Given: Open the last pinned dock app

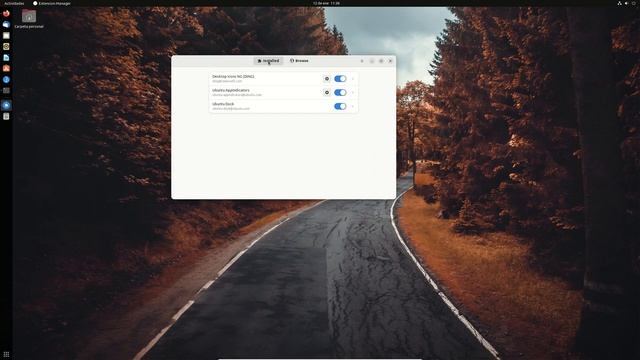Looking at the screenshot, I should 6,116.
